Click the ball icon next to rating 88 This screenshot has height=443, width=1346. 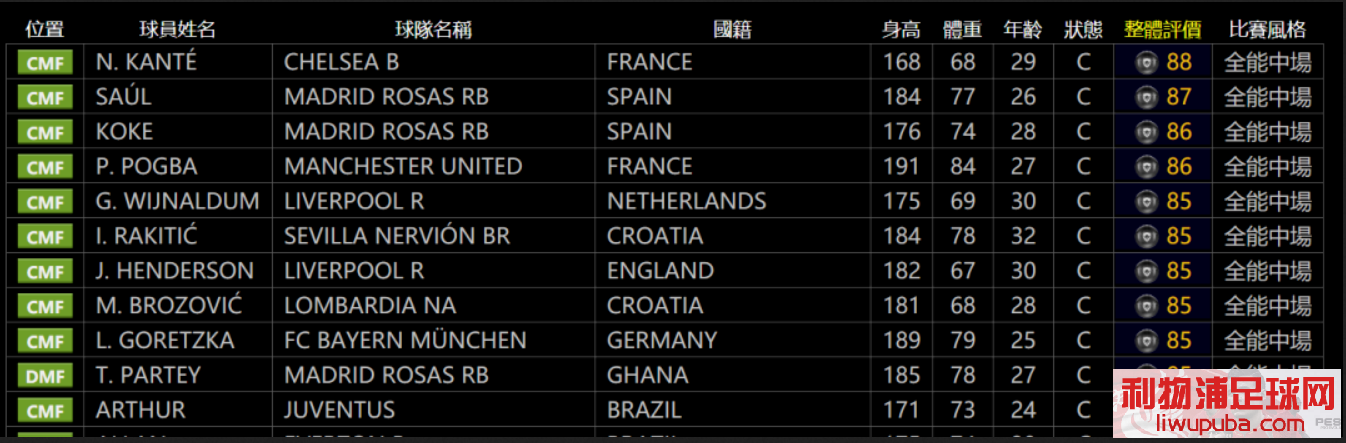coord(1146,63)
